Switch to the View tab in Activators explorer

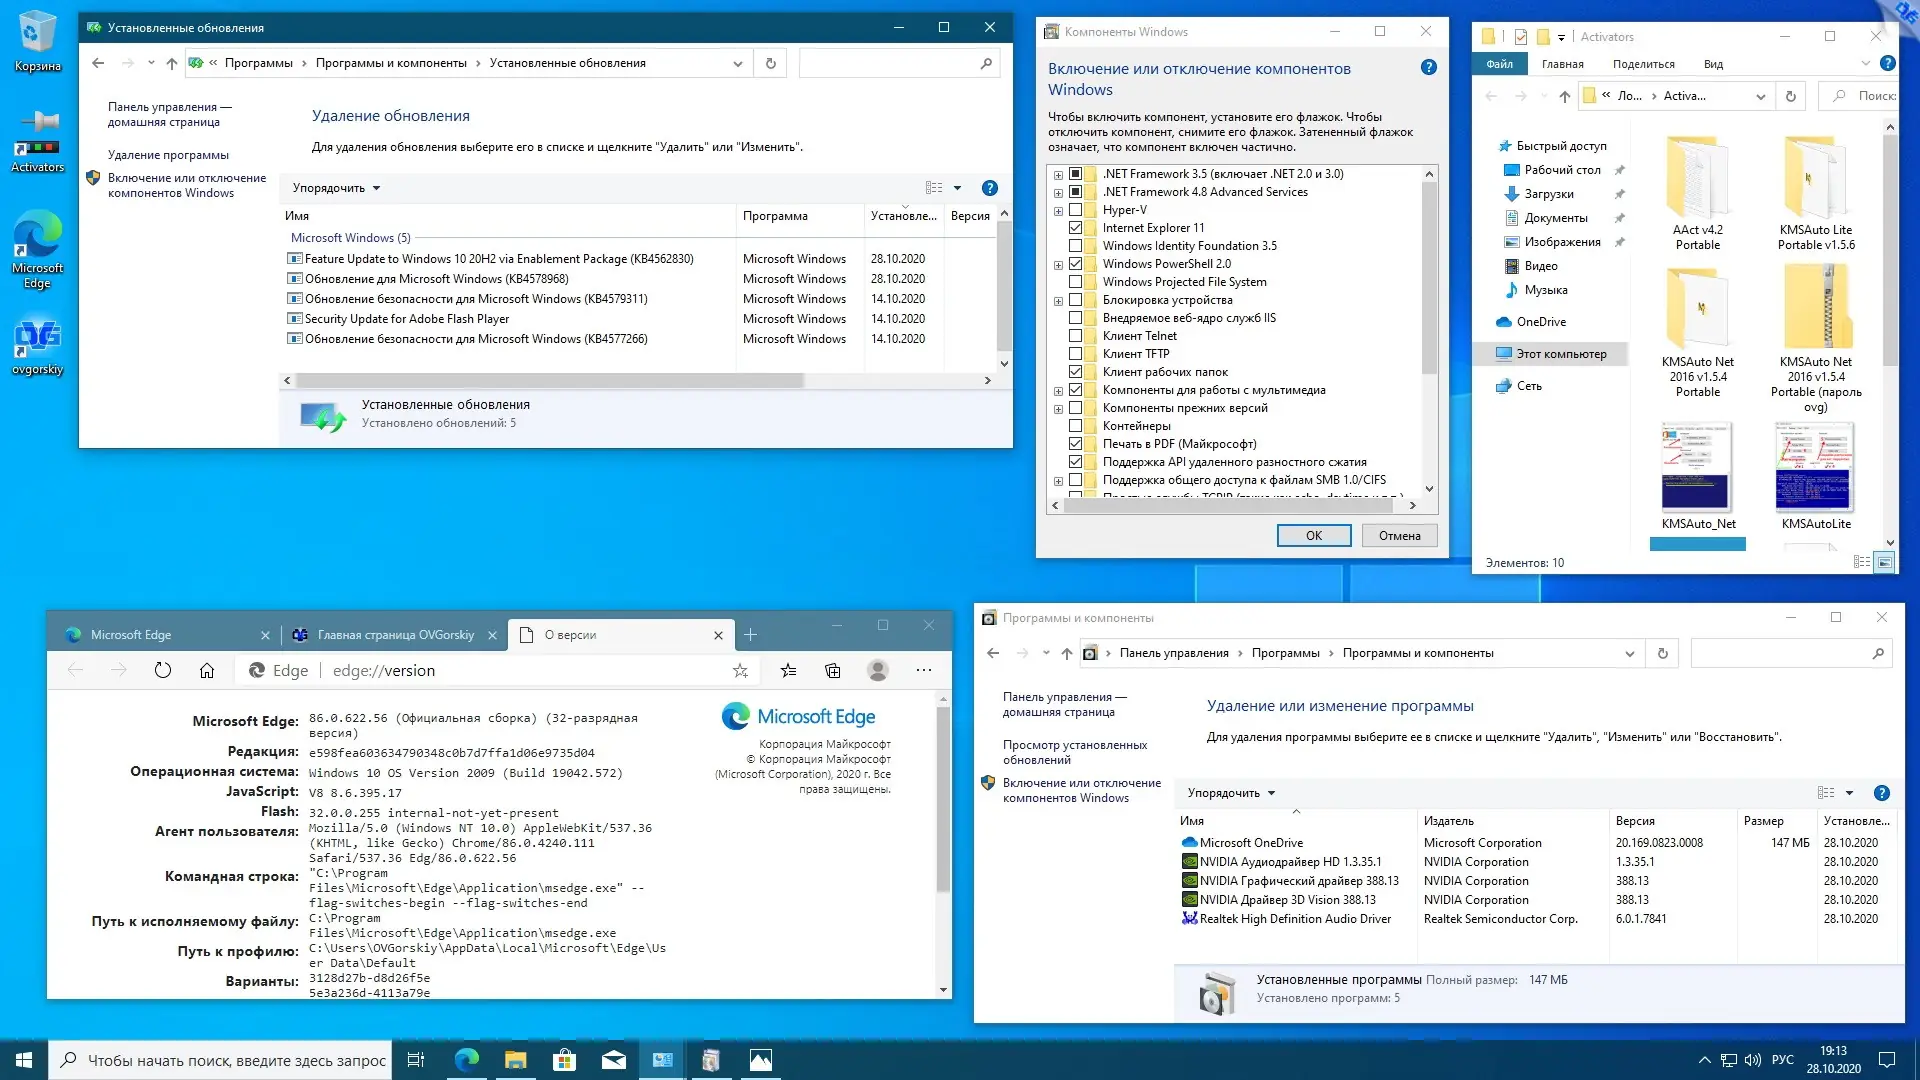pos(1713,64)
